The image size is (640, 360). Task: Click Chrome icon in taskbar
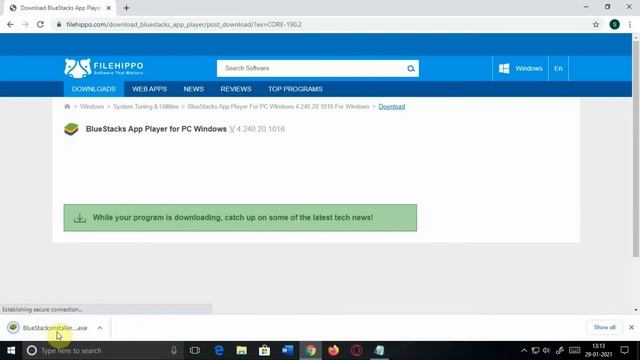311,351
